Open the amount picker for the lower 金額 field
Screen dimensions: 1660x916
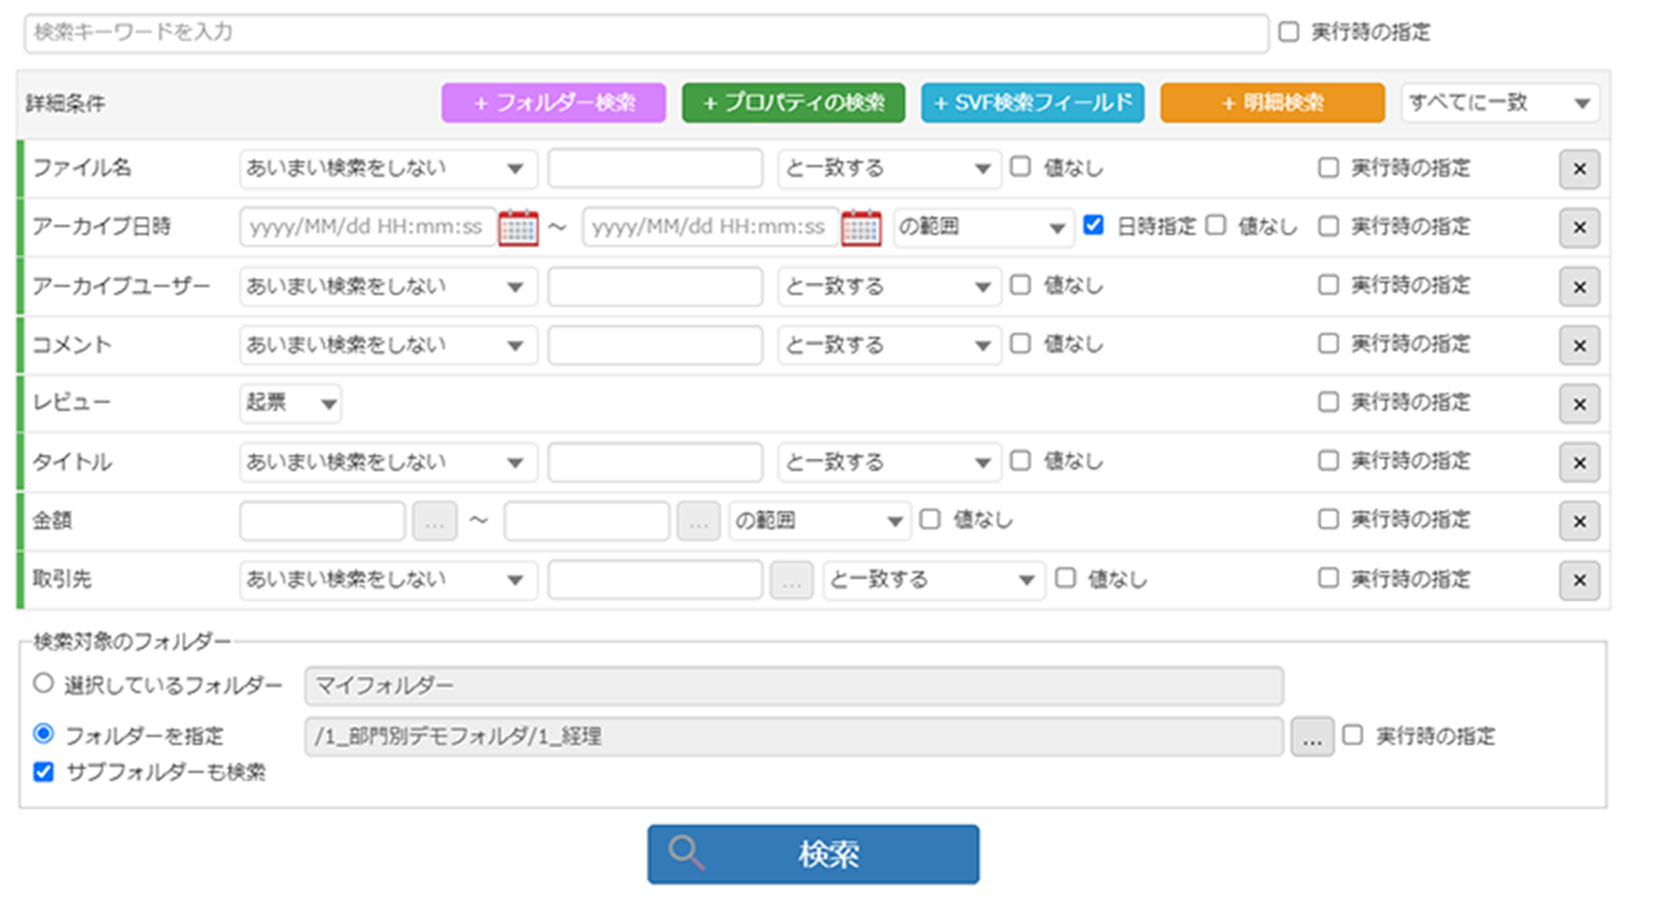(435, 520)
